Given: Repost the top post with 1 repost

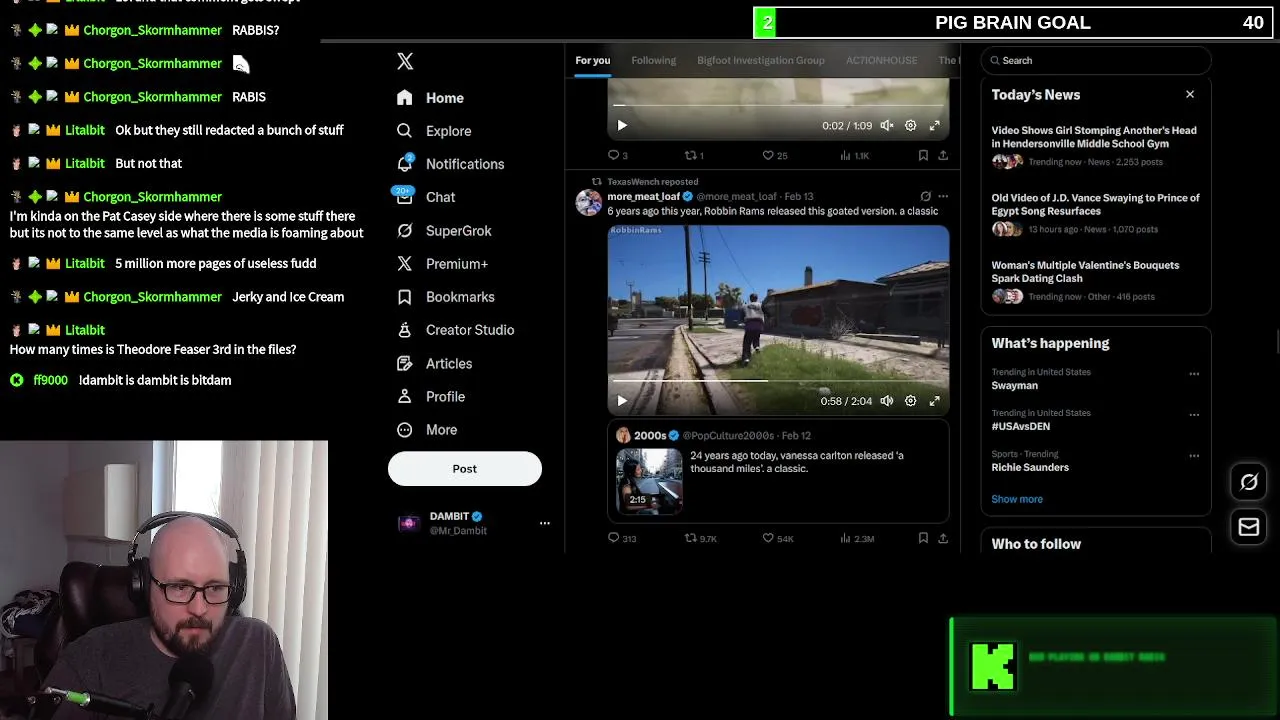Looking at the screenshot, I should (x=694, y=156).
